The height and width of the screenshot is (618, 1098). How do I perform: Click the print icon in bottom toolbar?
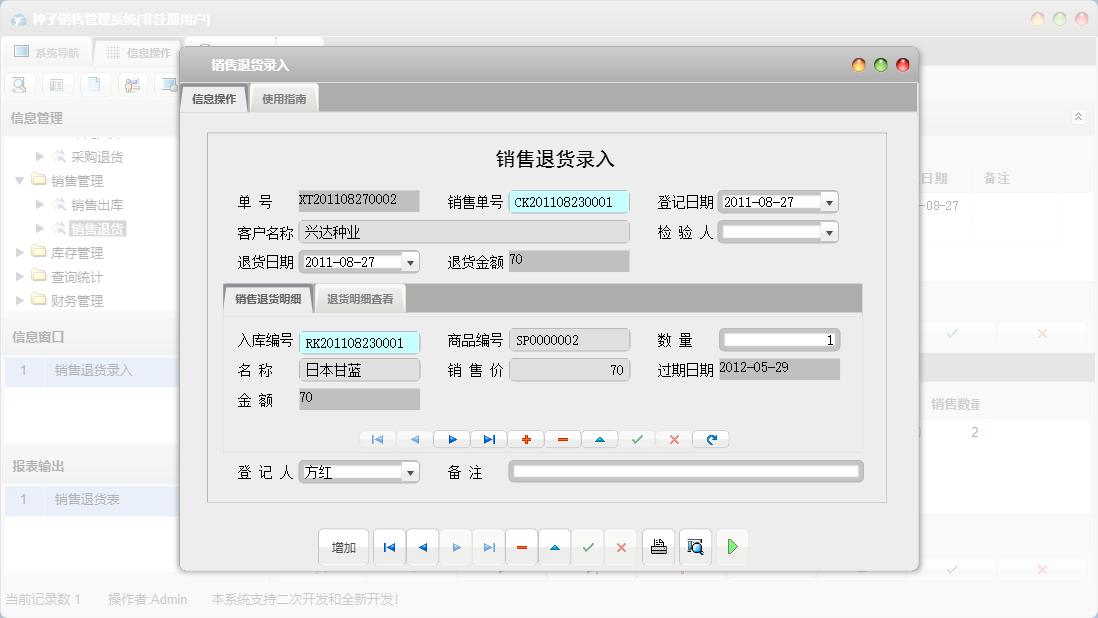coord(658,547)
